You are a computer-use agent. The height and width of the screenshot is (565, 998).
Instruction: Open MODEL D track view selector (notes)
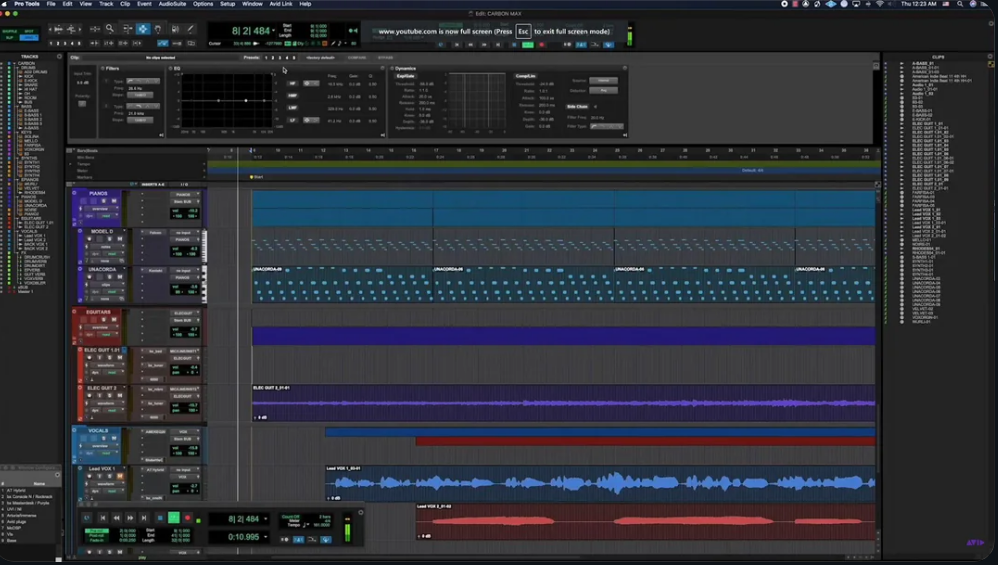tap(106, 247)
